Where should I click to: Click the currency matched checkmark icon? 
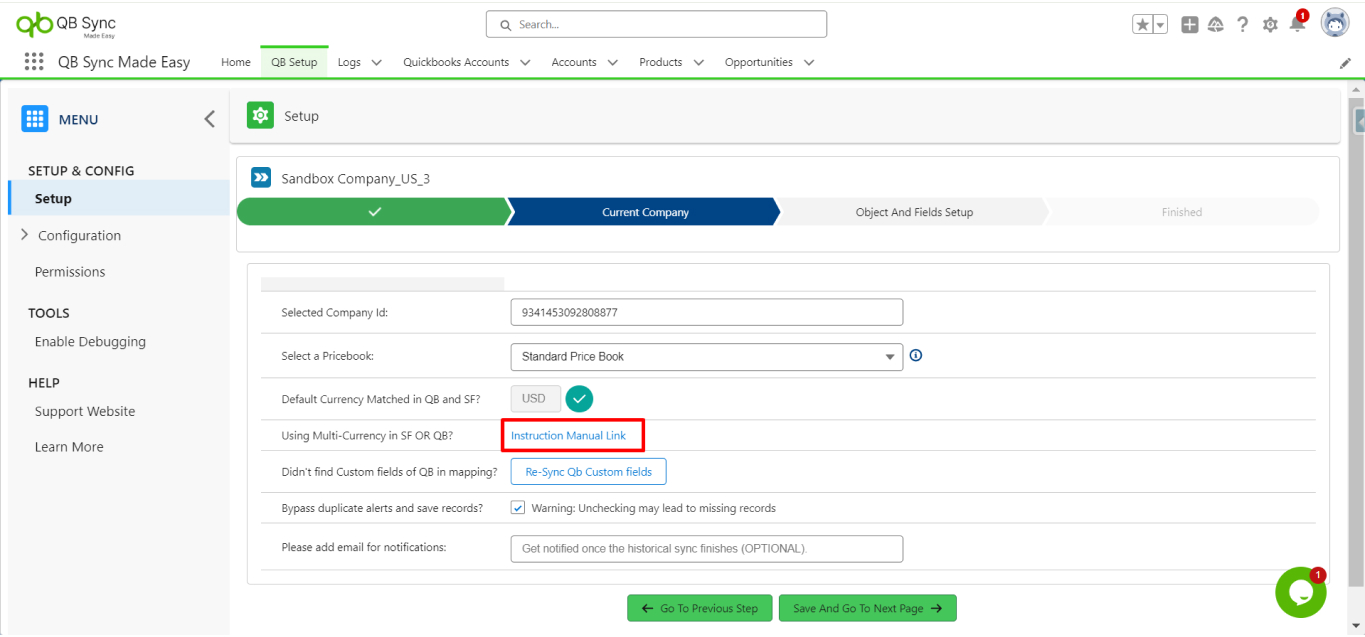coord(579,399)
